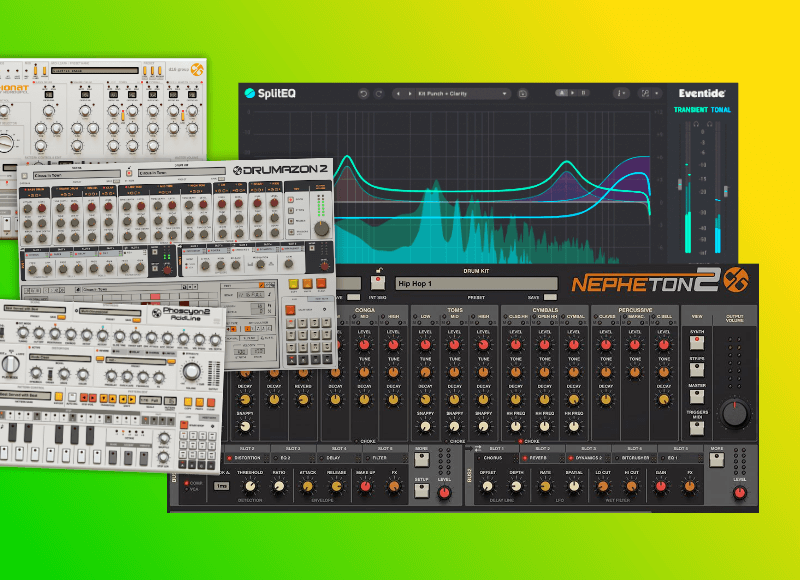Image resolution: width=800 pixels, height=580 pixels.
Task: Click the orange D16 logo on Nithonat
Action: (197, 70)
